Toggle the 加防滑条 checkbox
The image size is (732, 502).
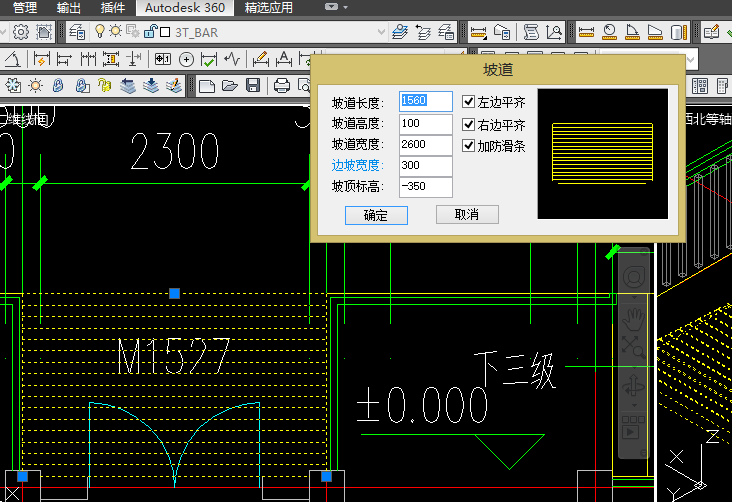point(468,145)
